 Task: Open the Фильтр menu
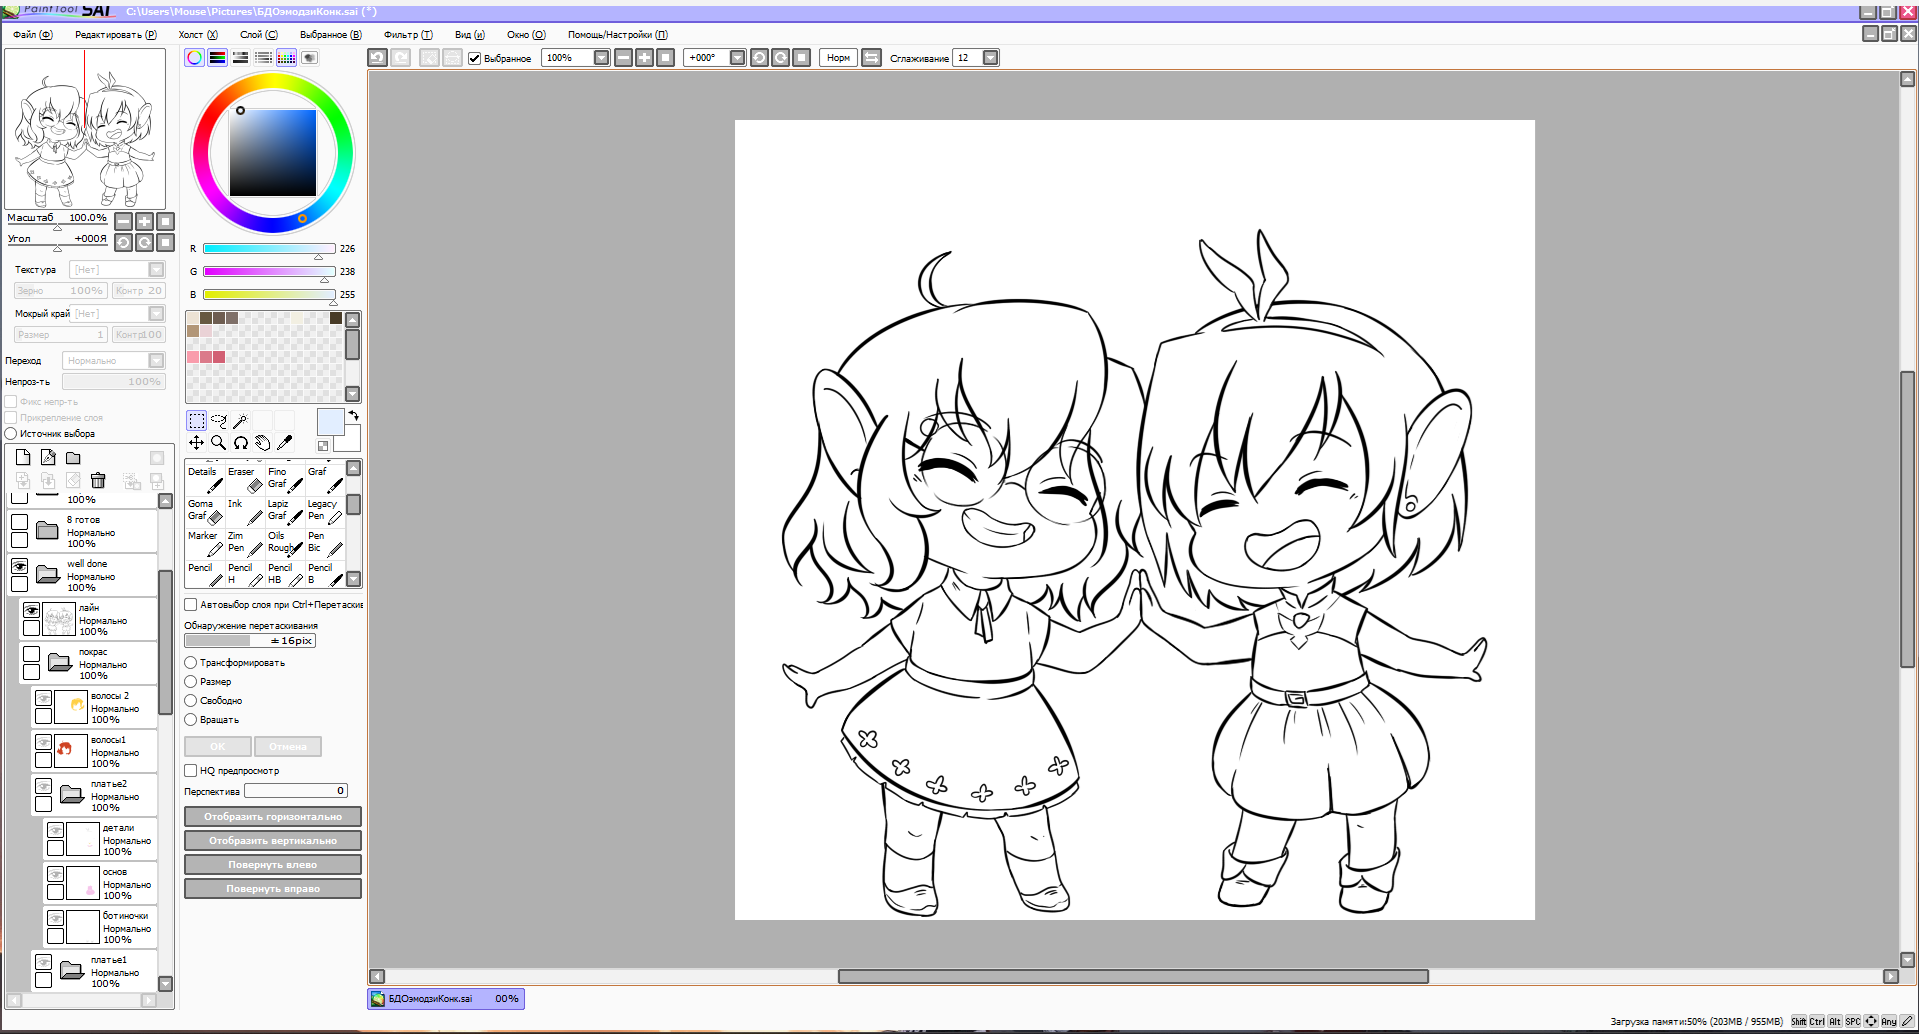[x=407, y=34]
